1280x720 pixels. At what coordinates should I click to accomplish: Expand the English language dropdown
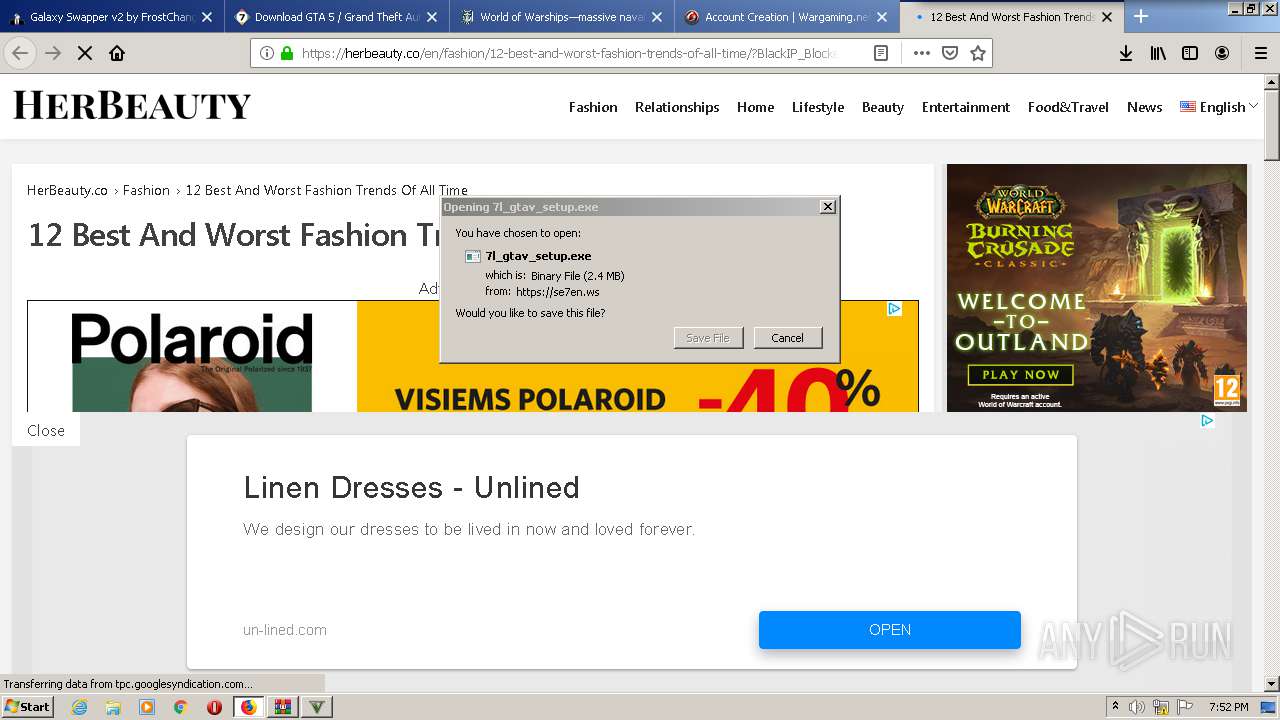[1218, 107]
